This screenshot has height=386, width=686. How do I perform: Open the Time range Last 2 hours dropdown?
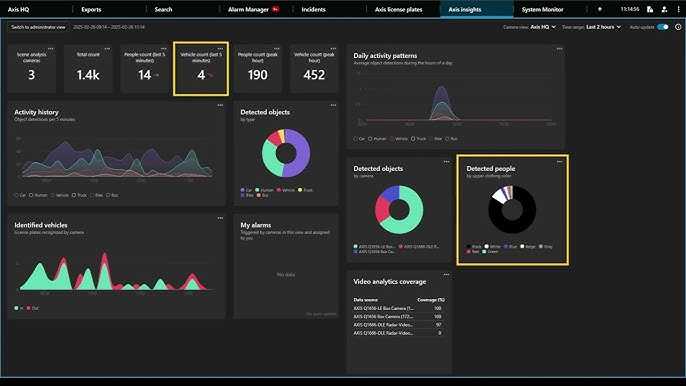603,27
